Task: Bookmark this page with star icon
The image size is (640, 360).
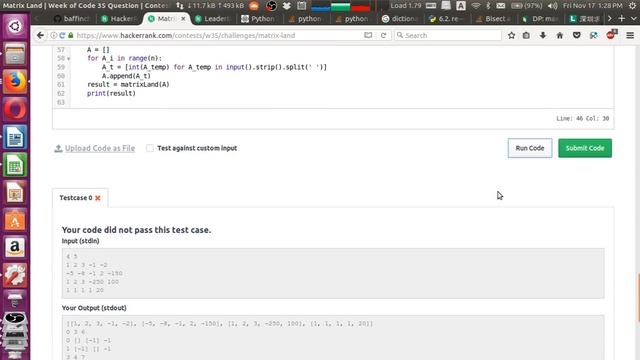Action: [x=511, y=36]
